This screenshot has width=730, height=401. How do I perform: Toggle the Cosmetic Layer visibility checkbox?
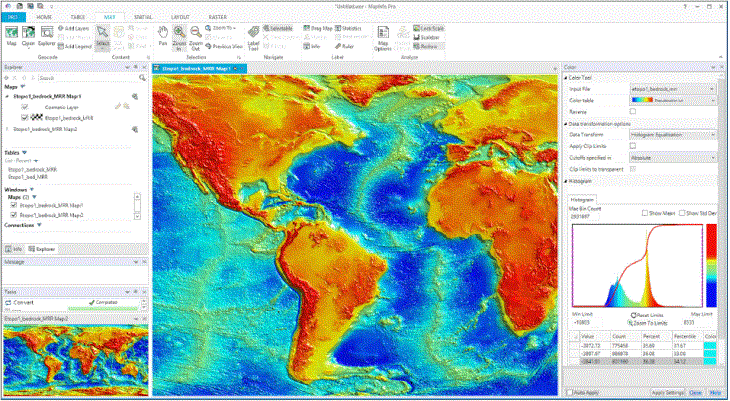pos(23,105)
